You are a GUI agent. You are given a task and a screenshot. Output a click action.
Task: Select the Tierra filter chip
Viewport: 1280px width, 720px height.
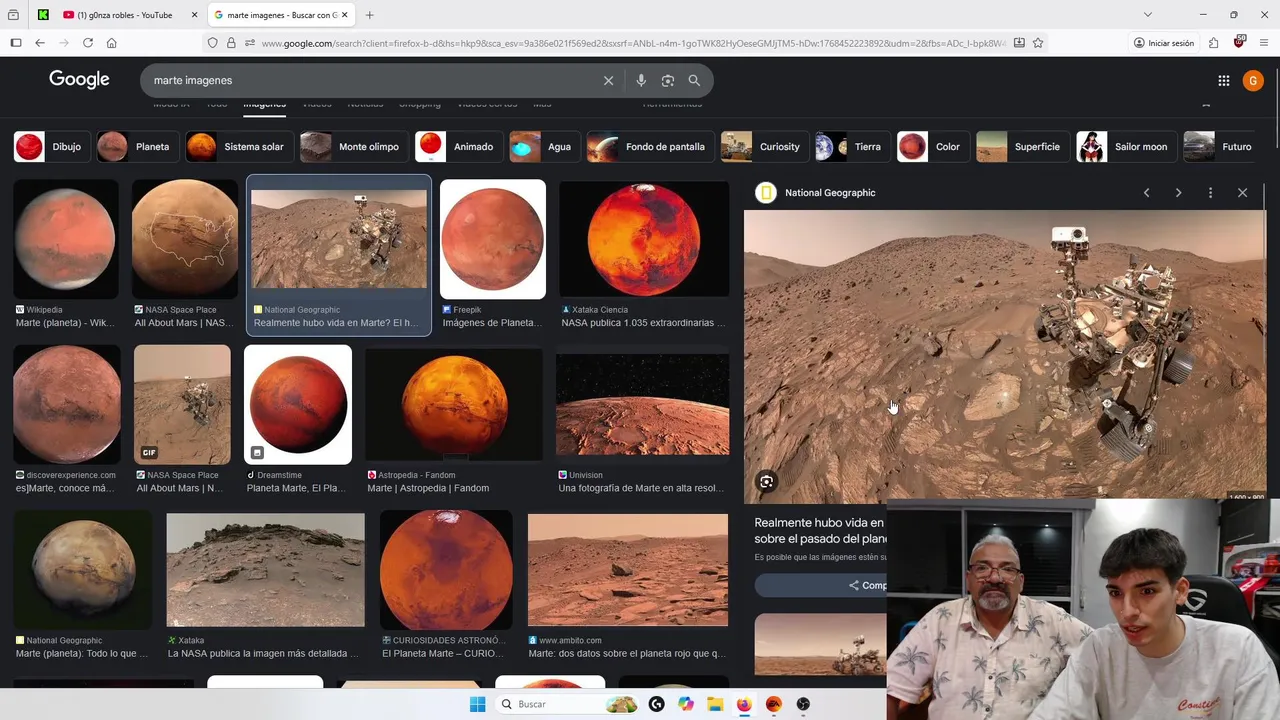pyautogui.click(x=851, y=147)
